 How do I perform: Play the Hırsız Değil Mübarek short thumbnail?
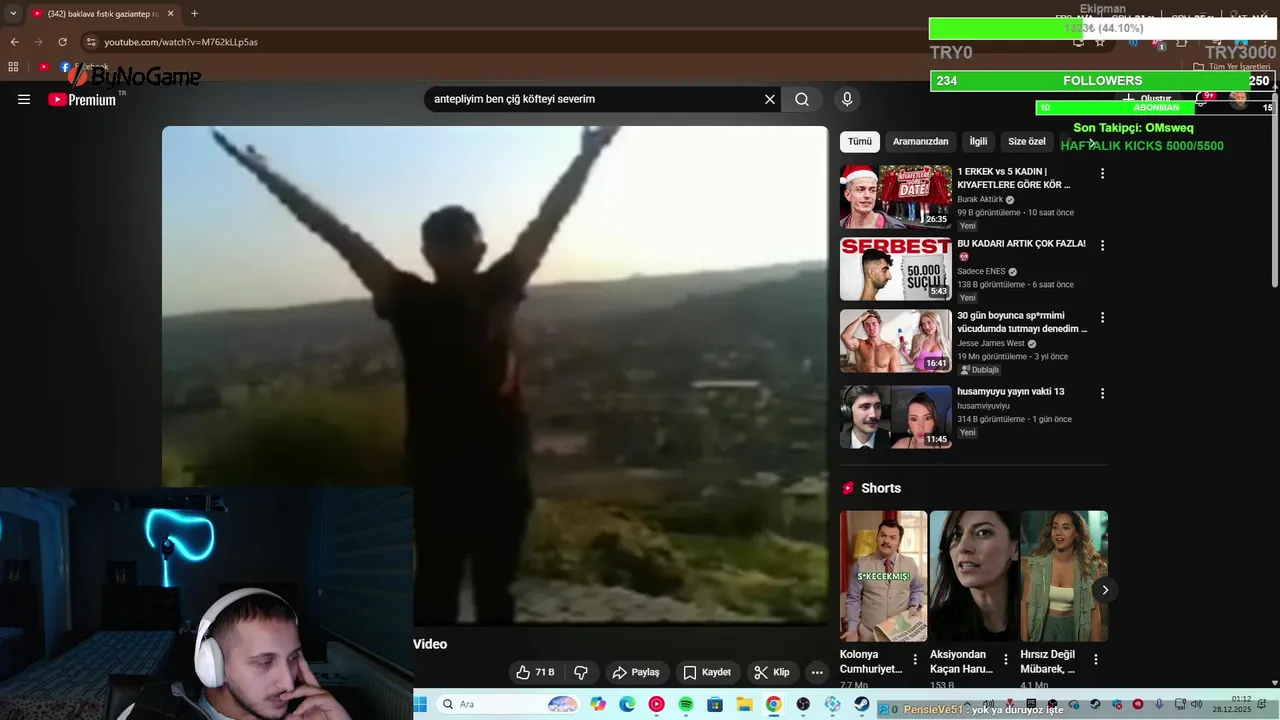(1064, 576)
